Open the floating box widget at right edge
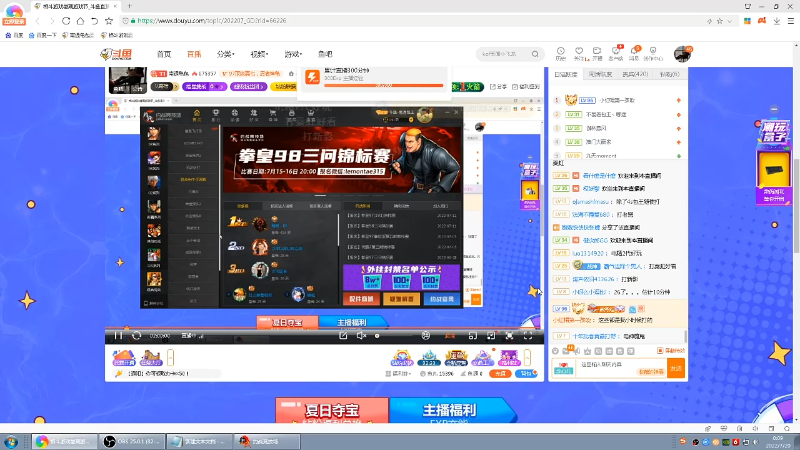This screenshot has width=800, height=450. 773,161
